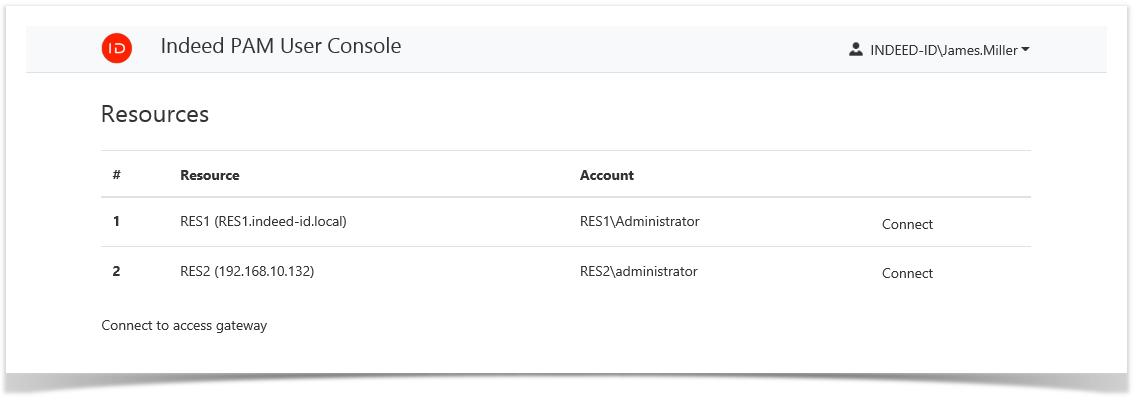Click the red Indeed ID logo
This screenshot has height=402, width=1141.
[117, 48]
